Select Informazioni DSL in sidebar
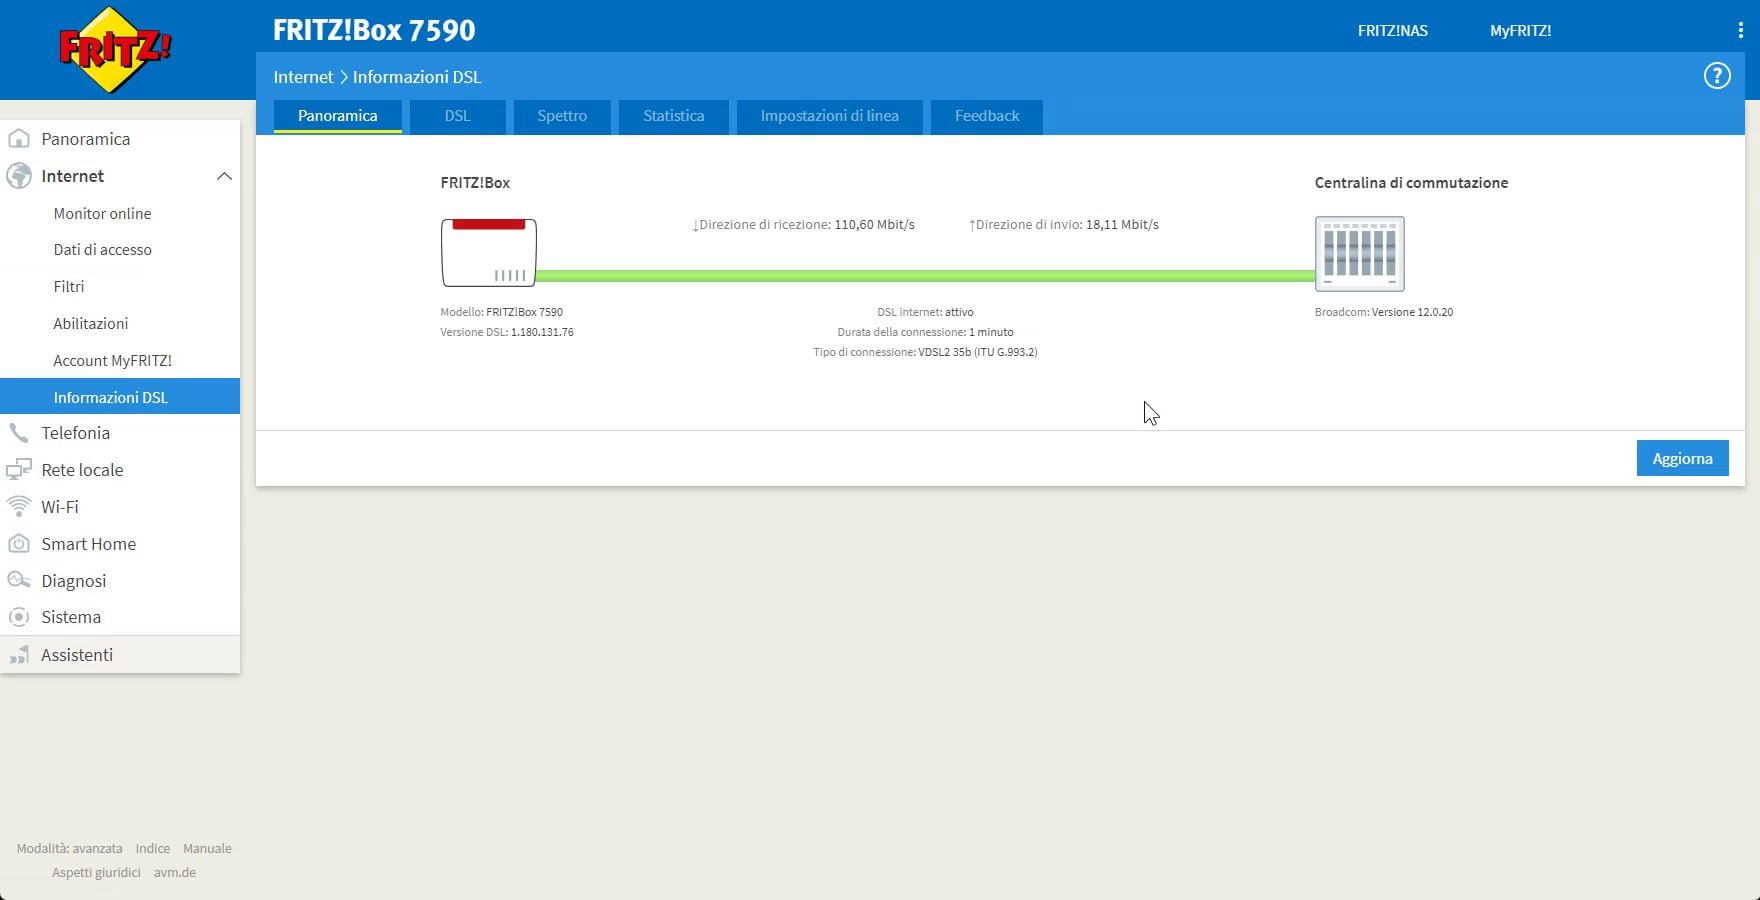 tap(120, 397)
